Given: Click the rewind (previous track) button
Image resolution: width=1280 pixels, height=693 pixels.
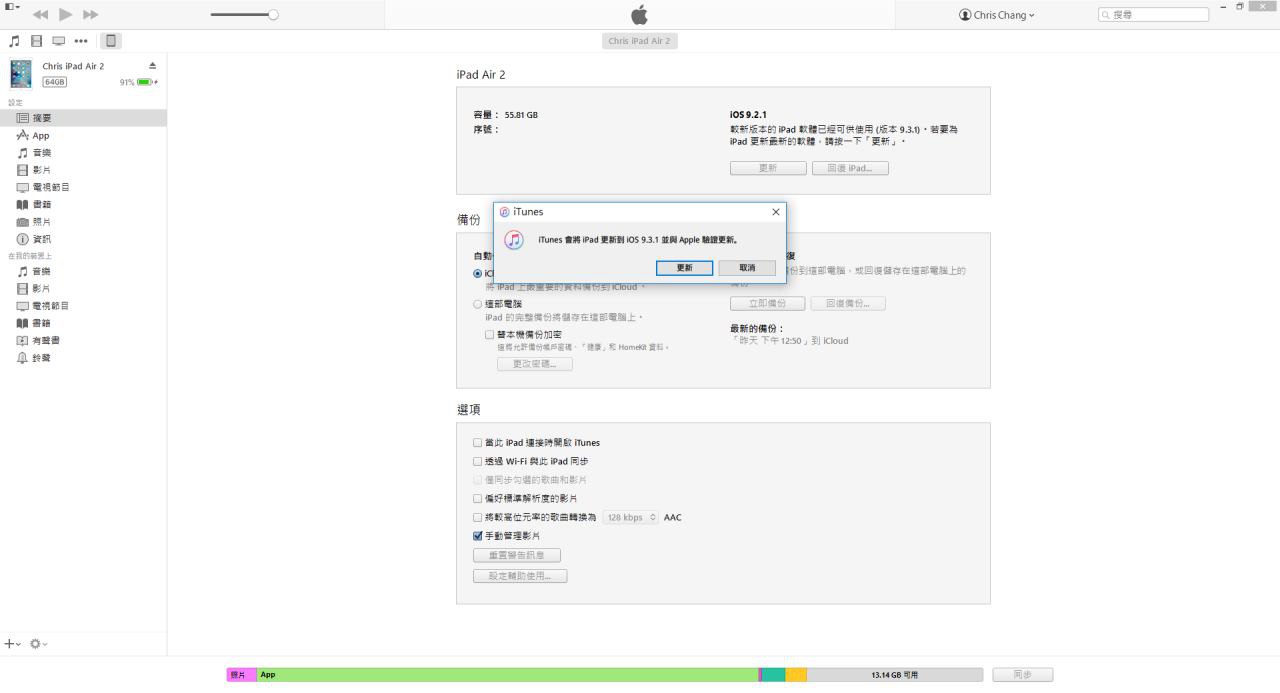Looking at the screenshot, I should [x=41, y=14].
